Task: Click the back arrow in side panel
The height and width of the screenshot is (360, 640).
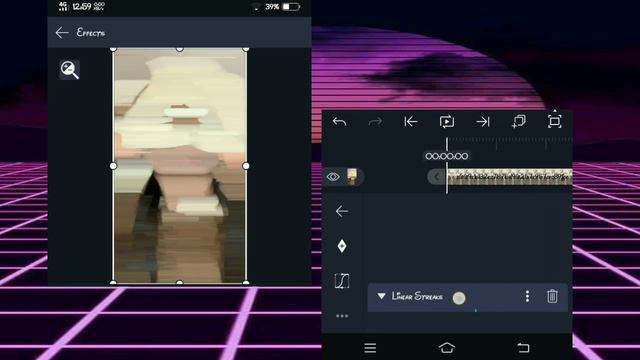Action: pos(342,211)
